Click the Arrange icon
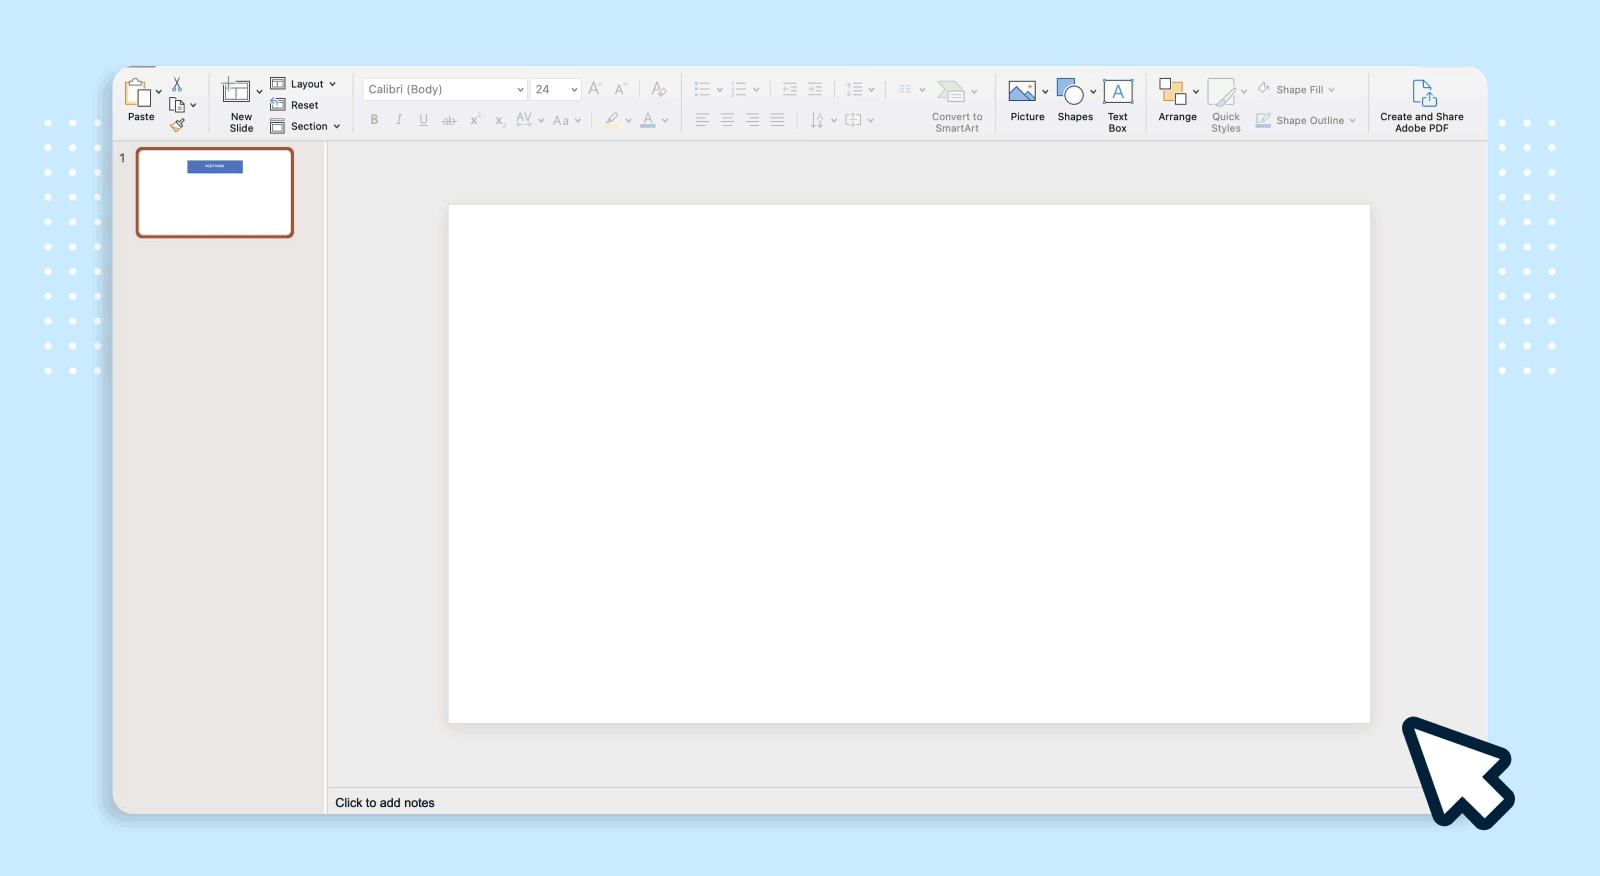 tap(1172, 92)
